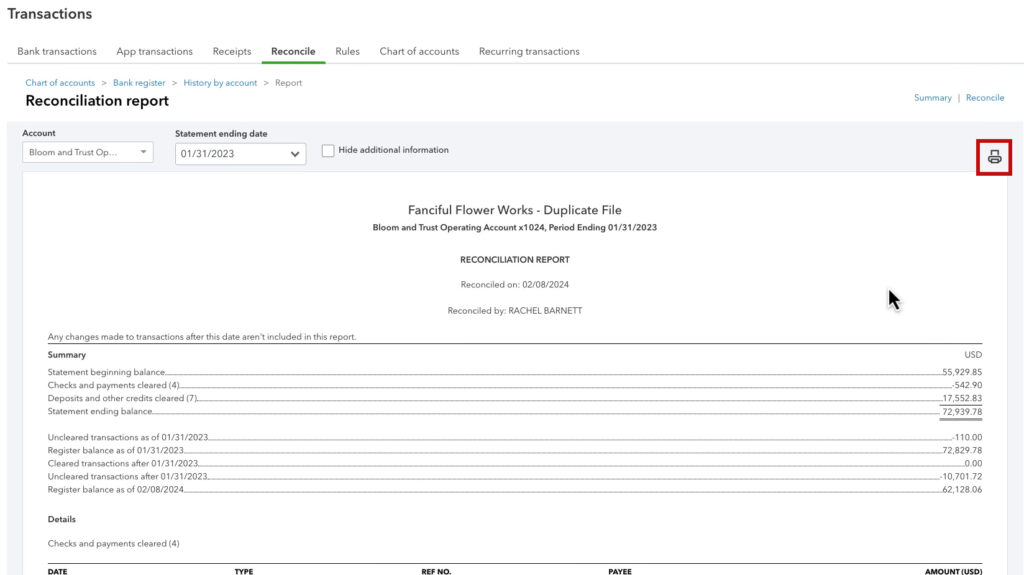Image resolution: width=1024 pixels, height=575 pixels.
Task: Click Chart of accounts breadcrumb link
Action: [60, 83]
